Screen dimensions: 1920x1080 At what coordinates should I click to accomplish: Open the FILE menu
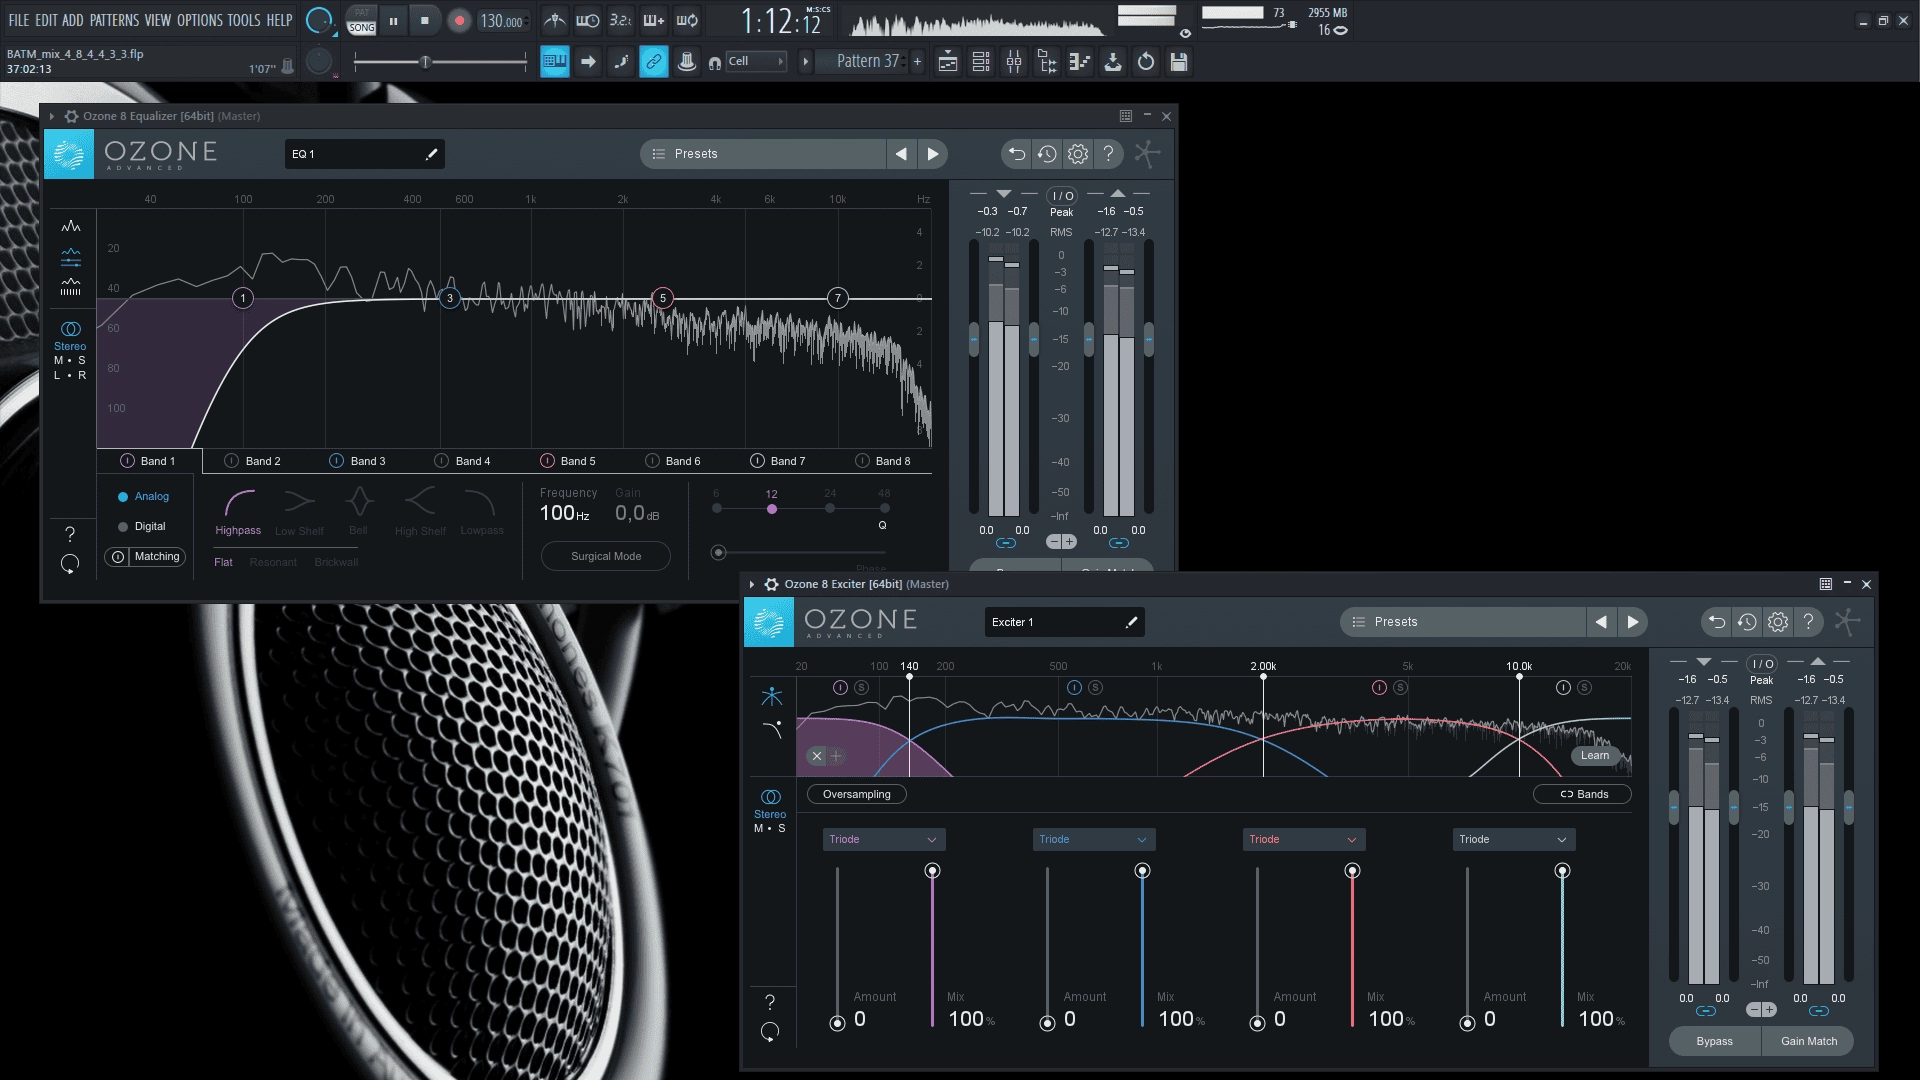(19, 20)
